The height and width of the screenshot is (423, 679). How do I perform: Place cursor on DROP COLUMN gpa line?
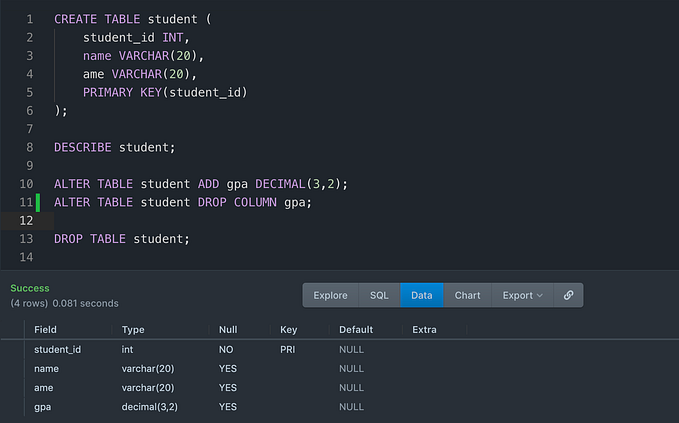click(183, 202)
